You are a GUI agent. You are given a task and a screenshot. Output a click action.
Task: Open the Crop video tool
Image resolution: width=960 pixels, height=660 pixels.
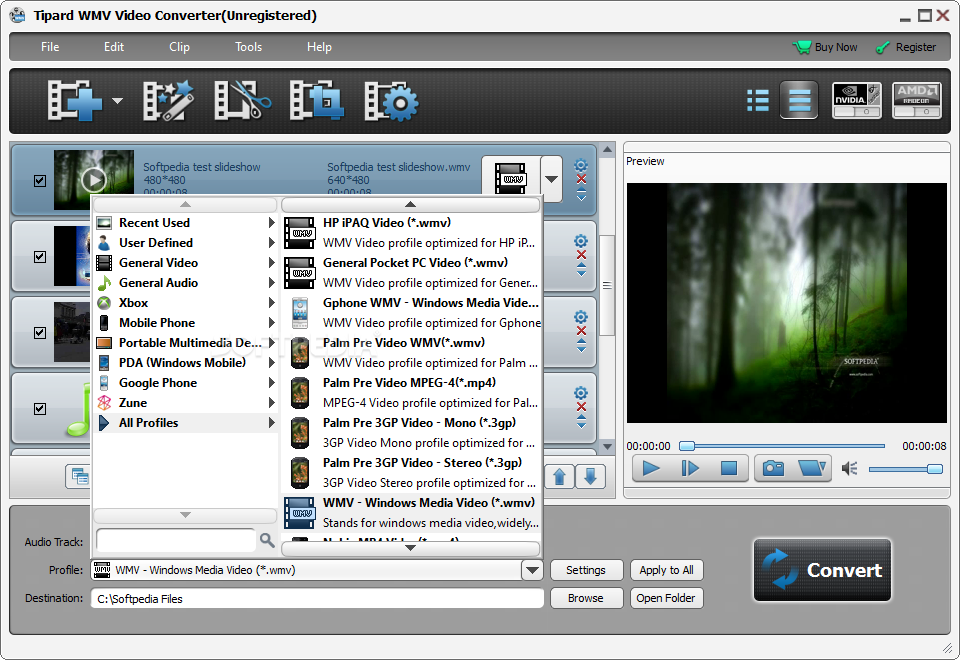(317, 101)
